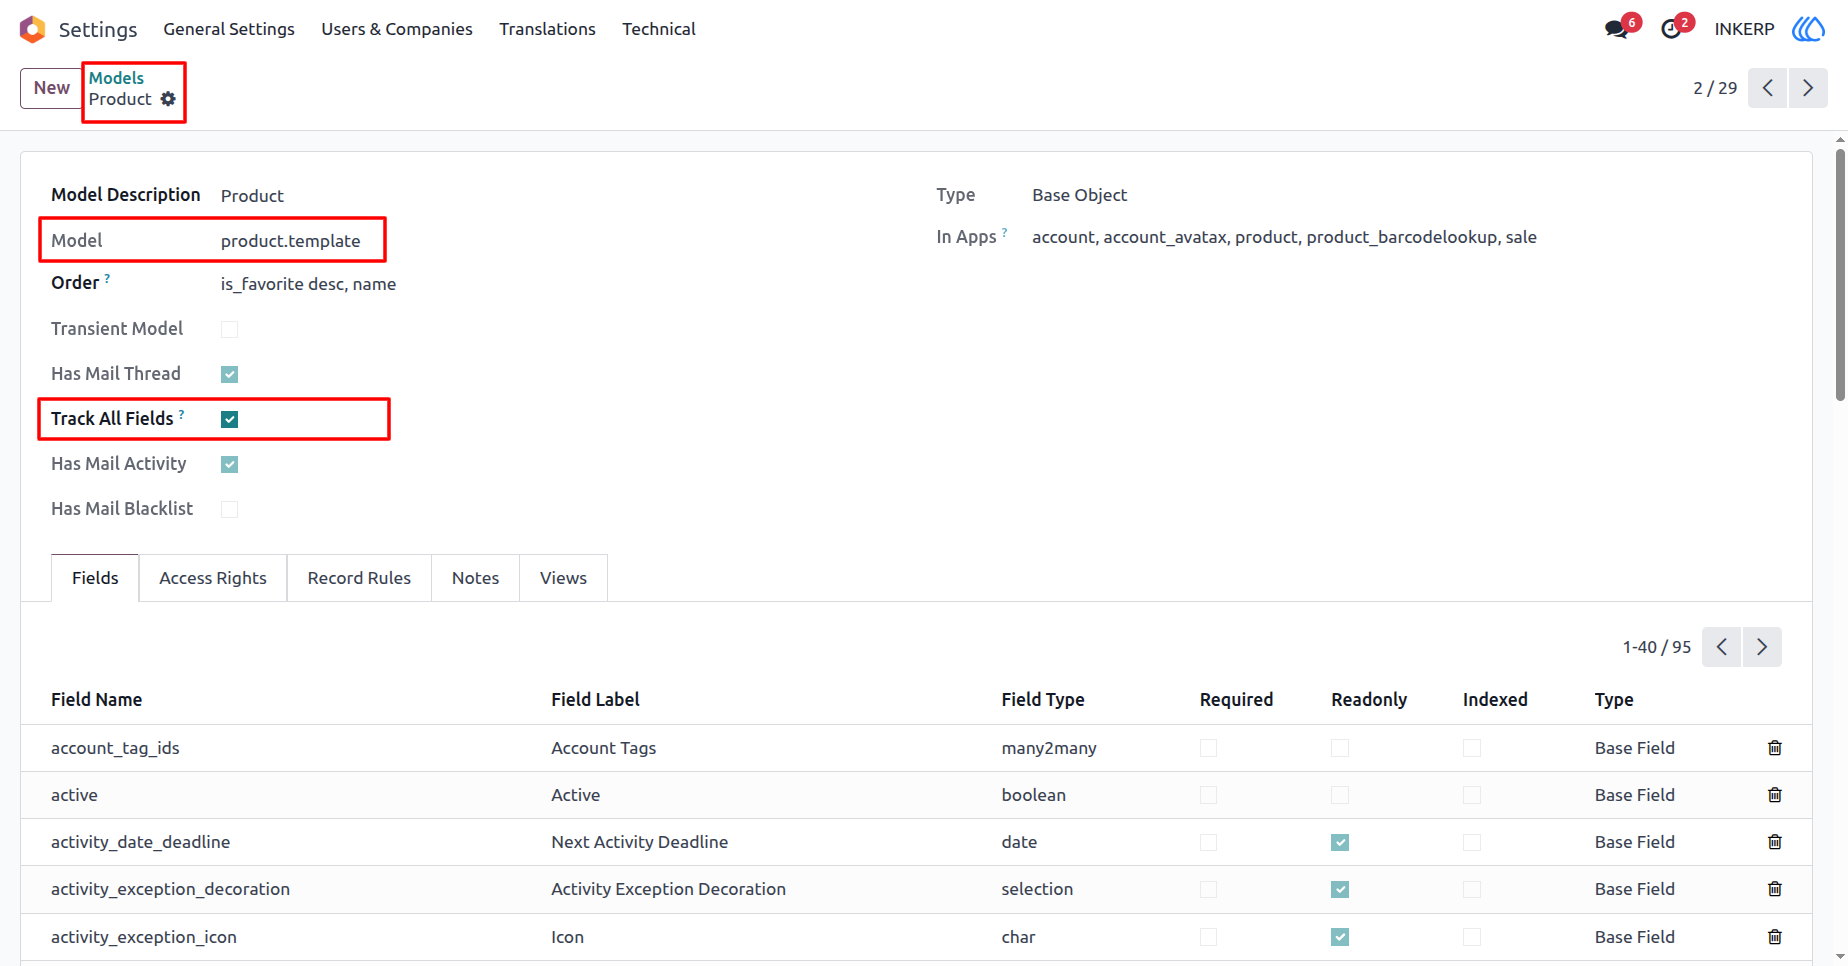The width and height of the screenshot is (1848, 966).
Task: Go back to Models breadcrumb link
Action: coord(116,78)
